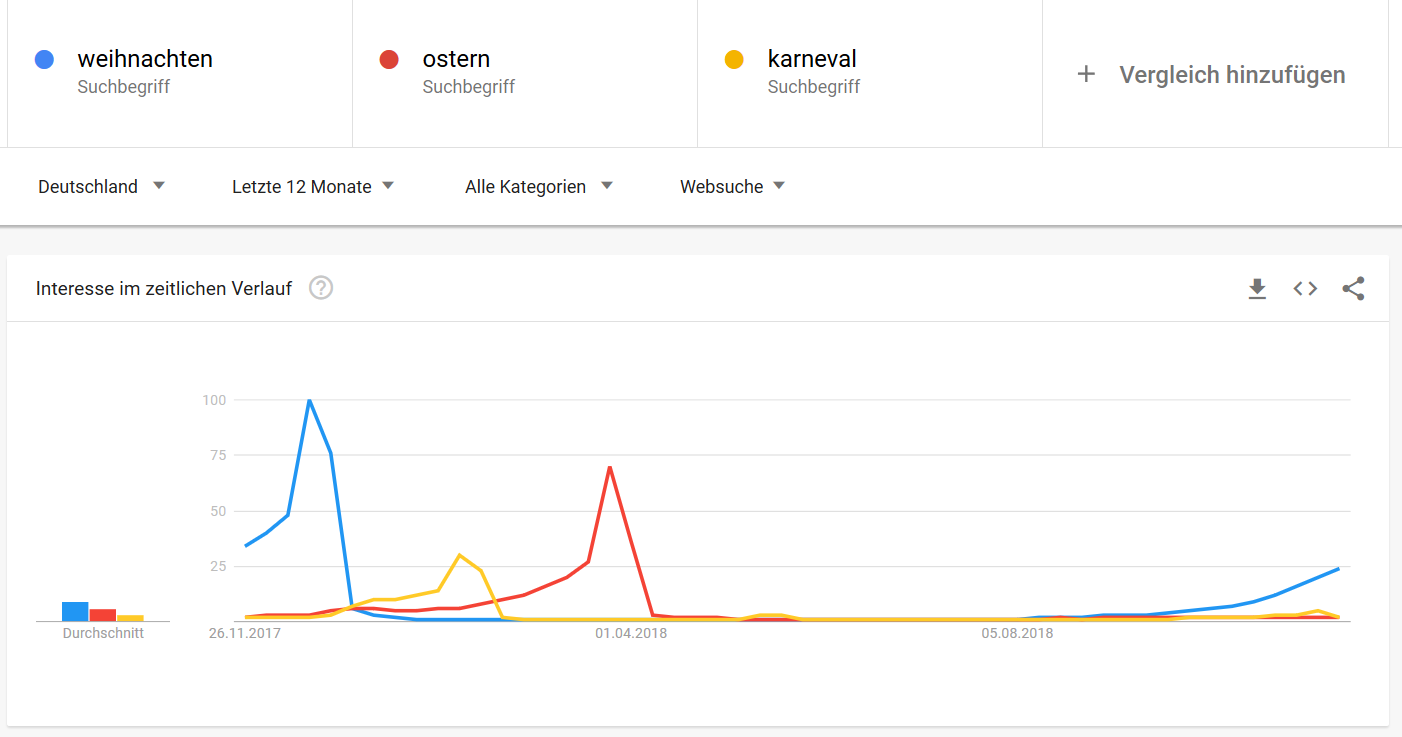This screenshot has width=1402, height=737.
Task: Click the yellow dot next to karneval
Action: point(735,59)
